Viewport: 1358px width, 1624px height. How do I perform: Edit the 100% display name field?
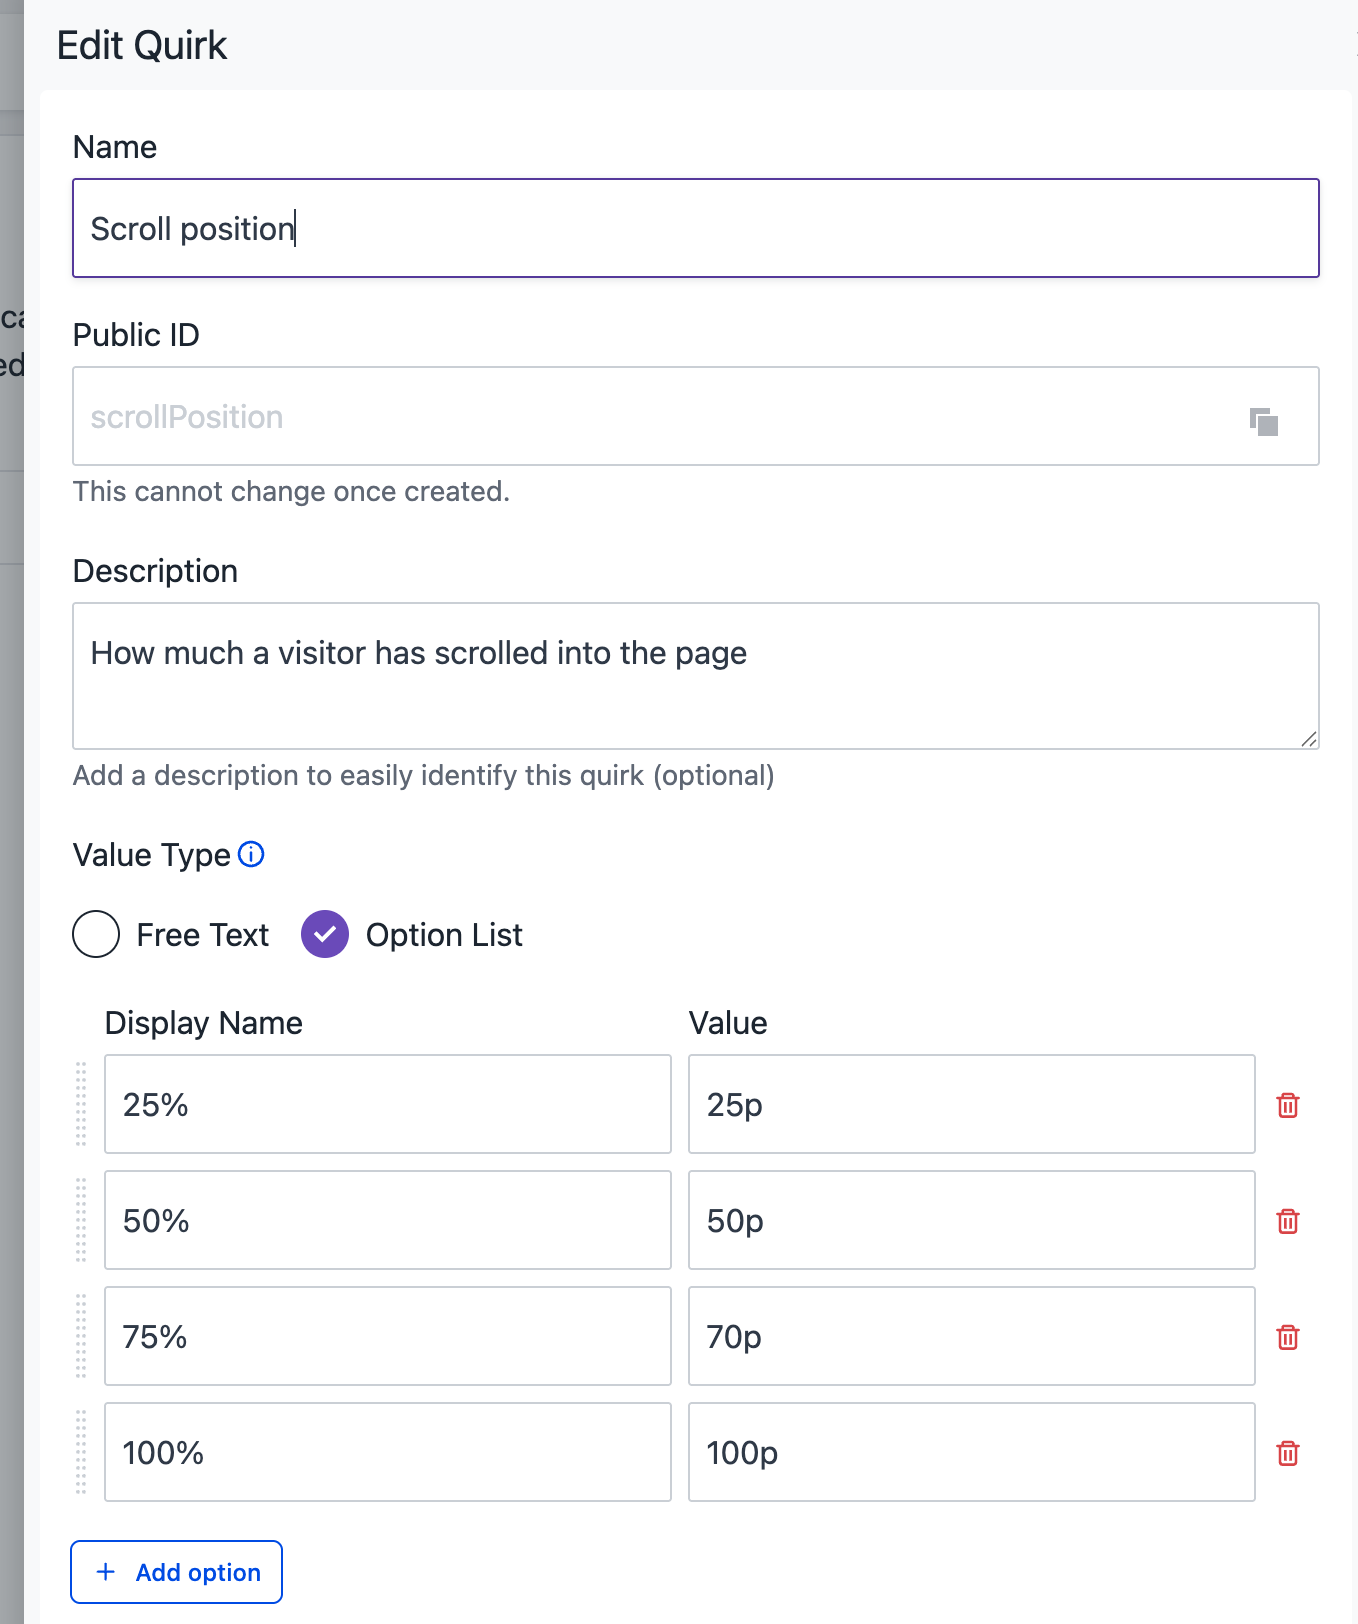coord(387,1452)
